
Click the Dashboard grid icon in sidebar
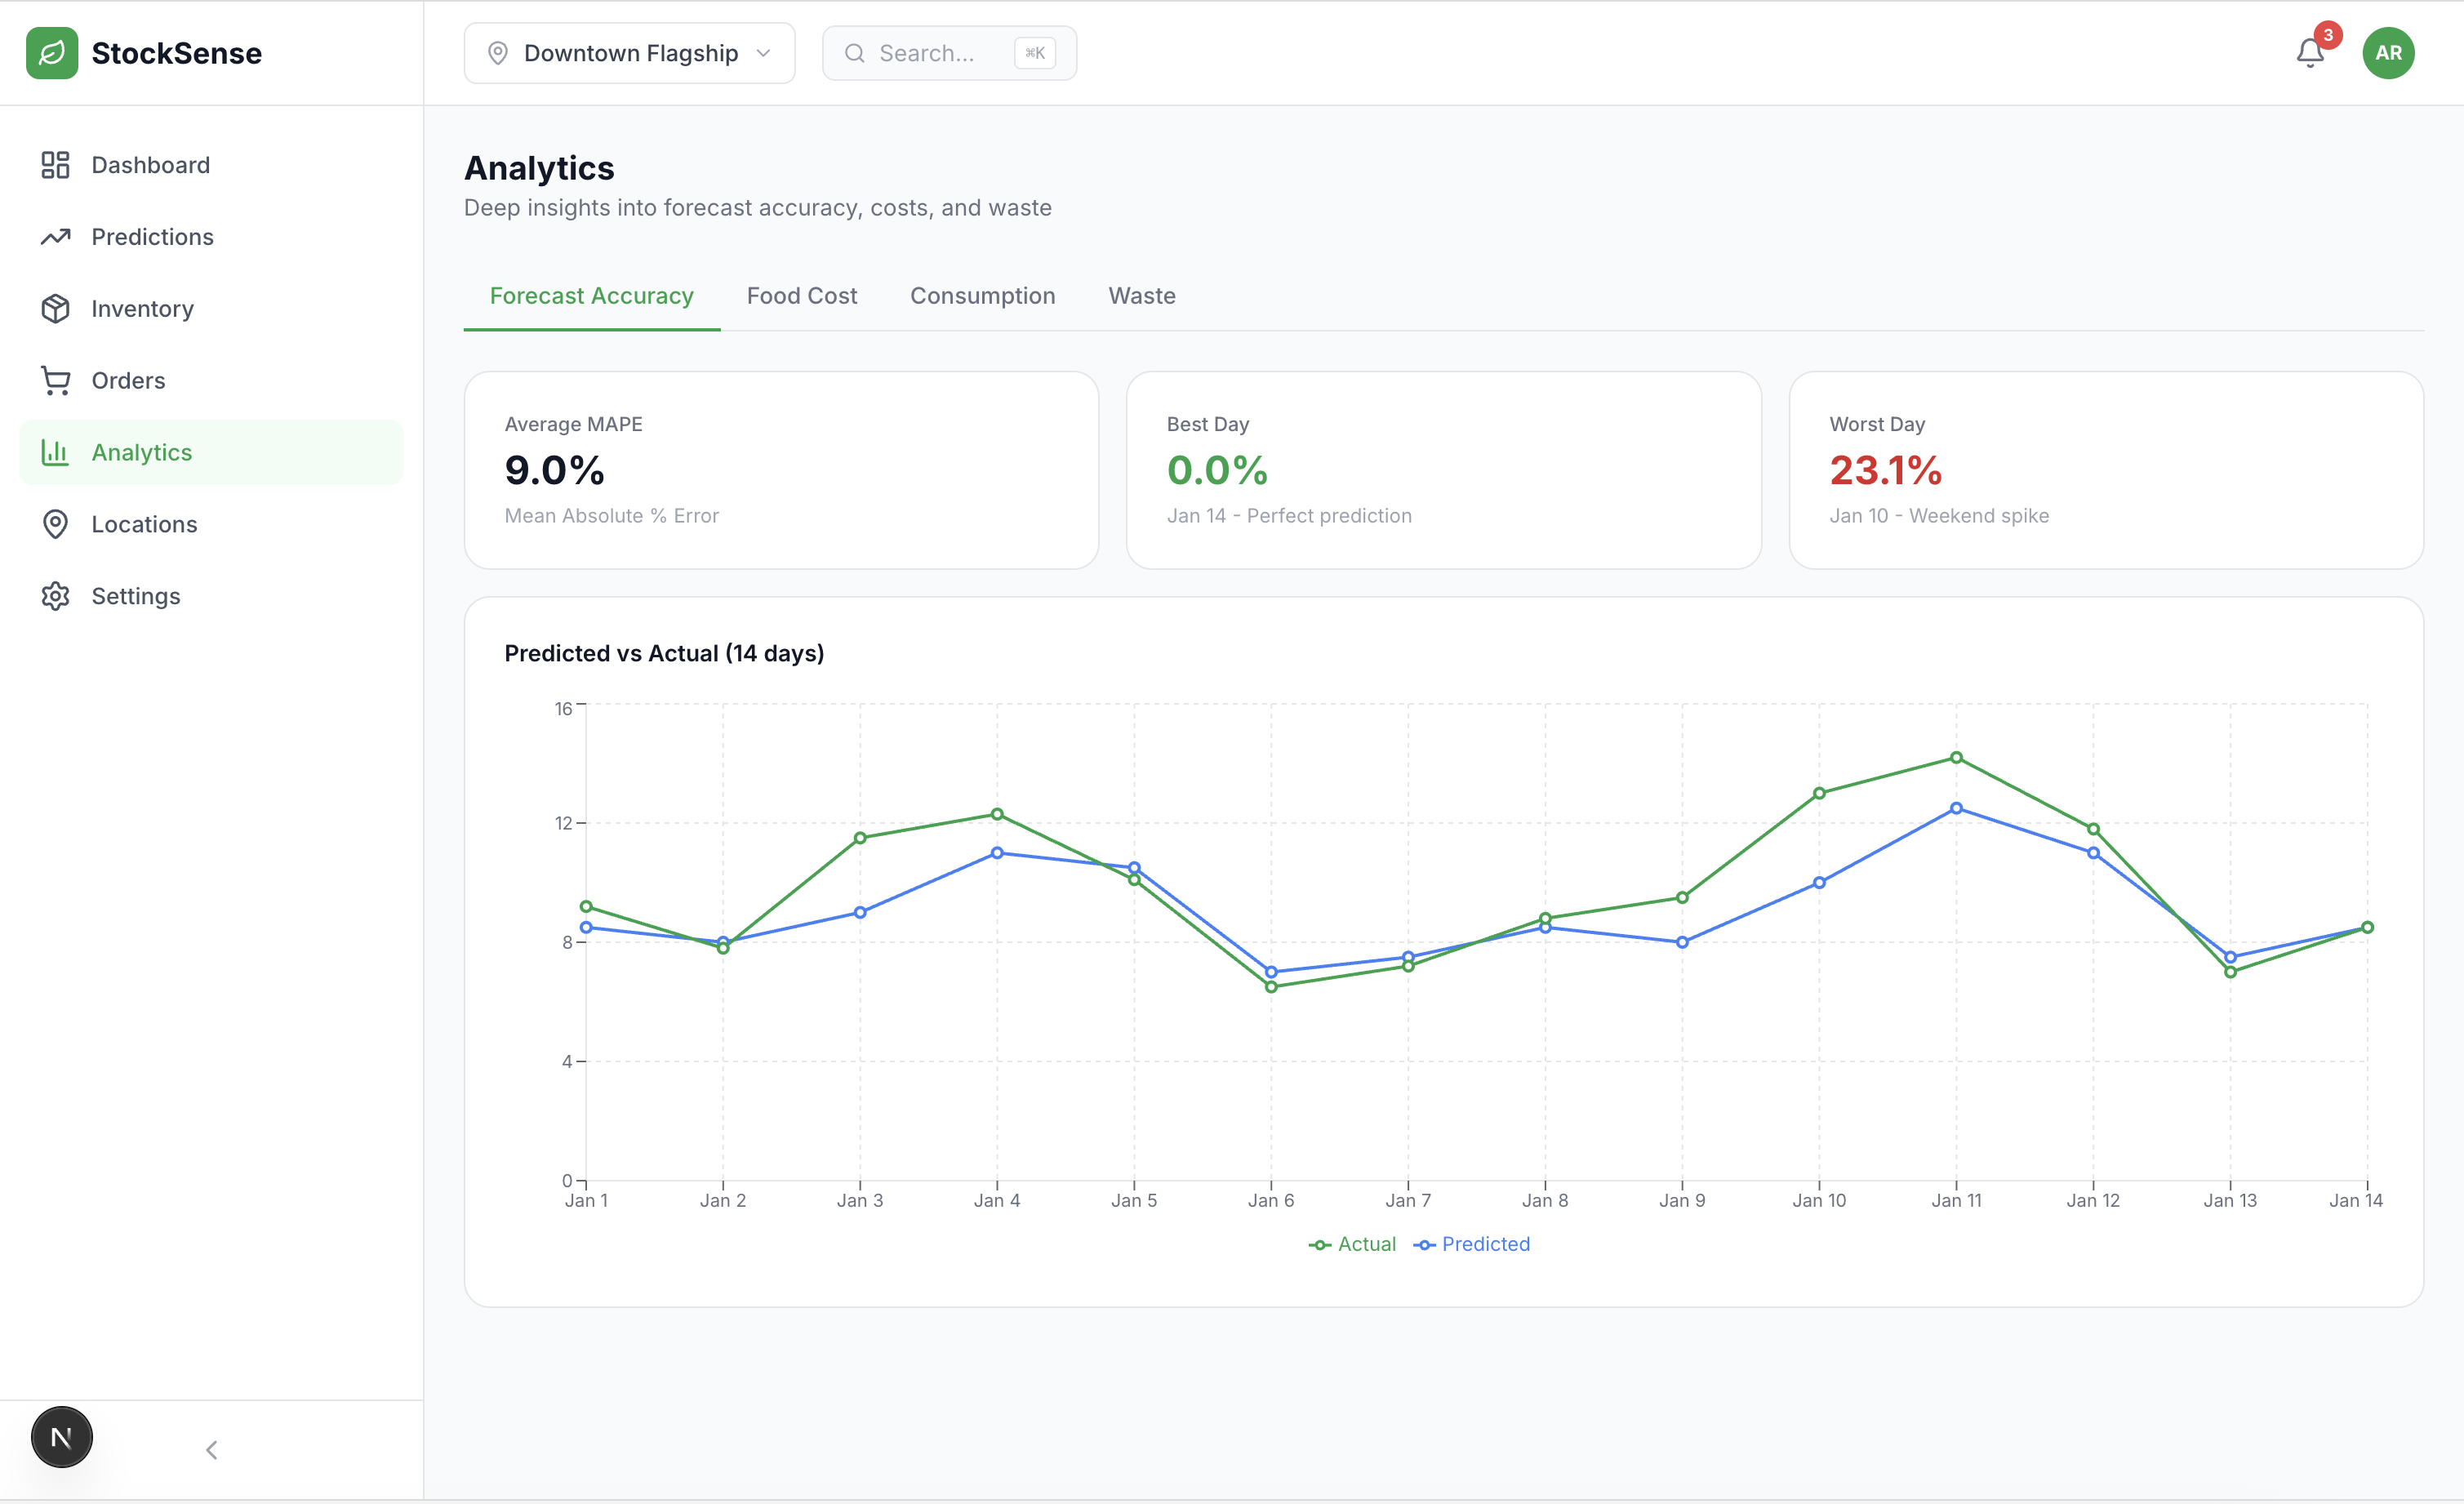point(55,165)
